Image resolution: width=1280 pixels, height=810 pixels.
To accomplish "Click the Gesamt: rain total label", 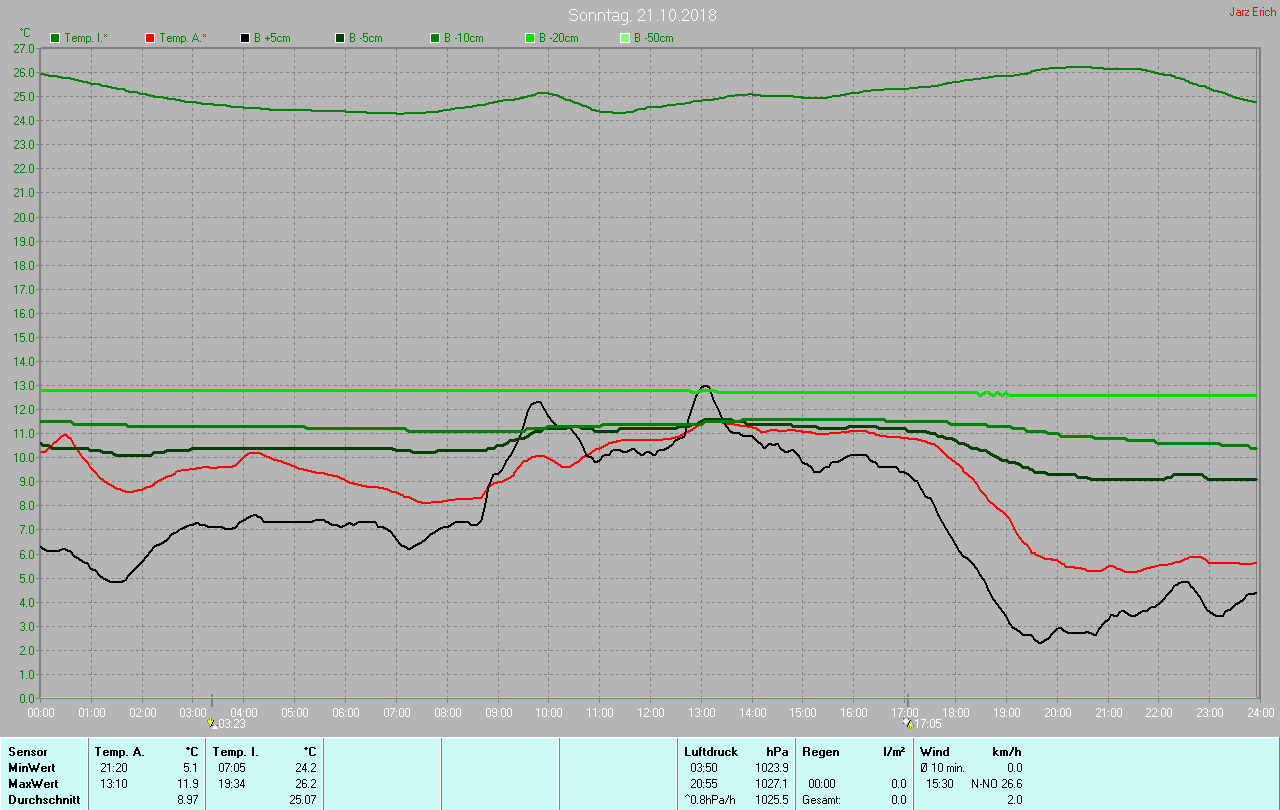I will coord(822,799).
